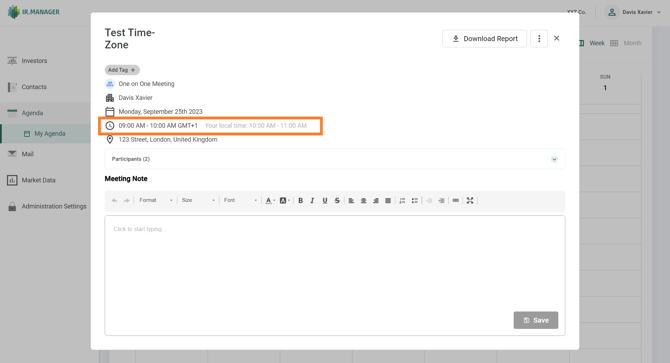
Task: Insert numbered list
Action: [402, 200]
